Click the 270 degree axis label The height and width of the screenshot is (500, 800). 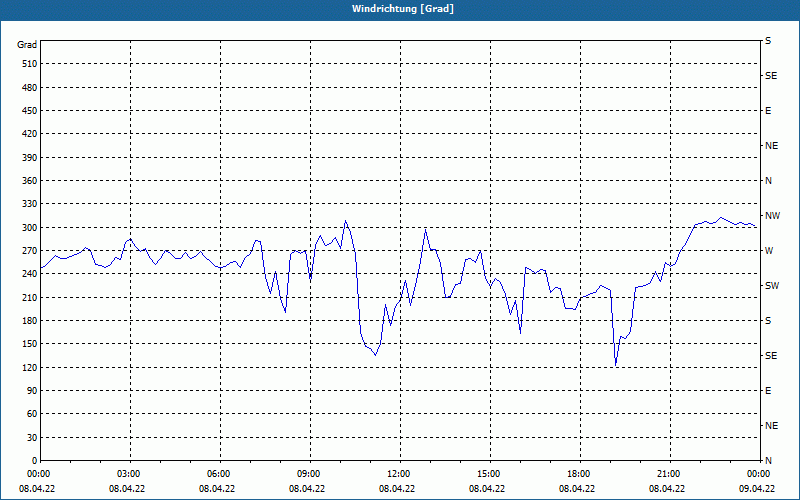tap(30, 251)
